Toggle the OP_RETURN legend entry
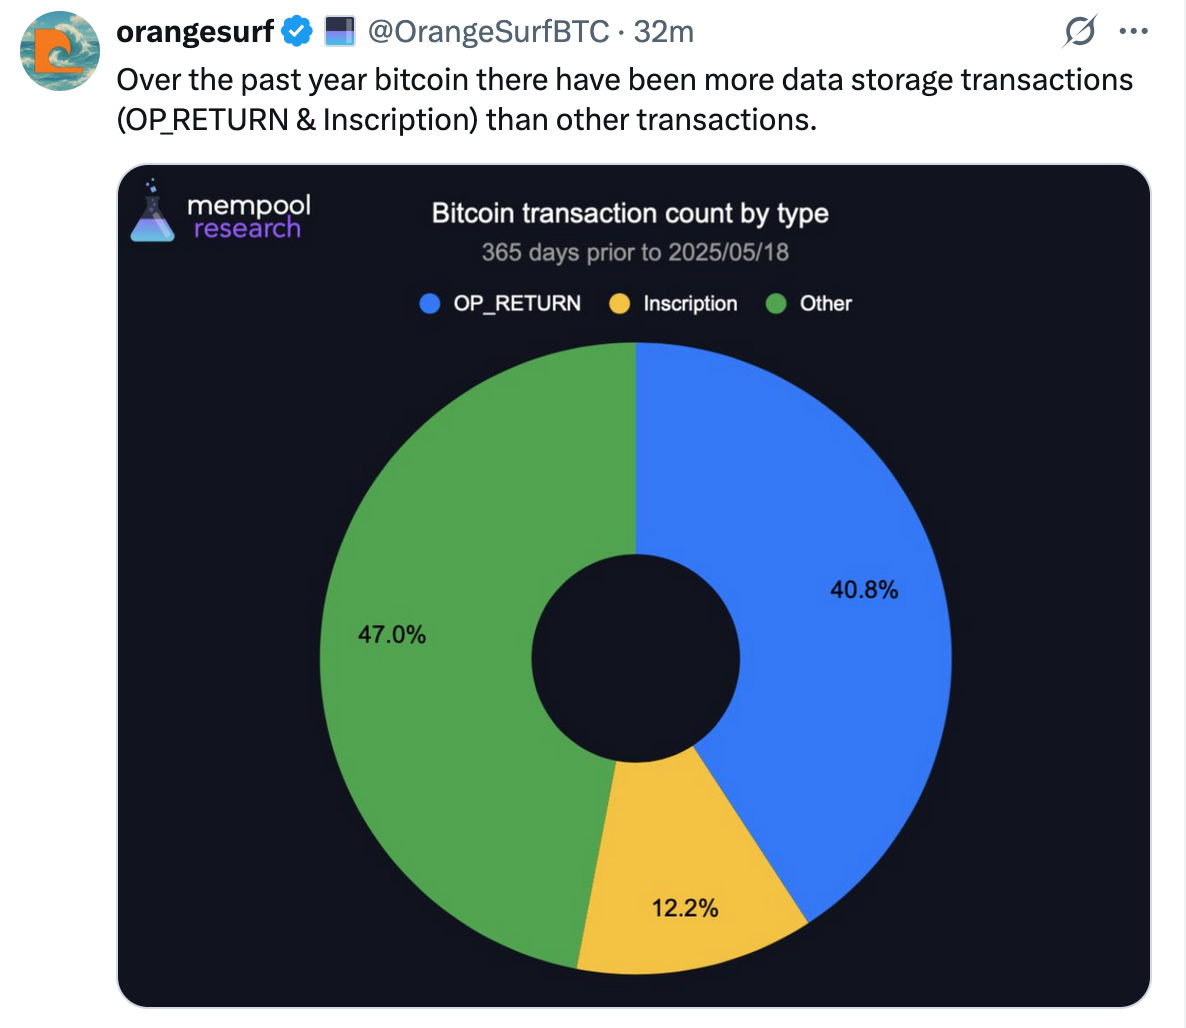1186x1028 pixels. [500, 303]
